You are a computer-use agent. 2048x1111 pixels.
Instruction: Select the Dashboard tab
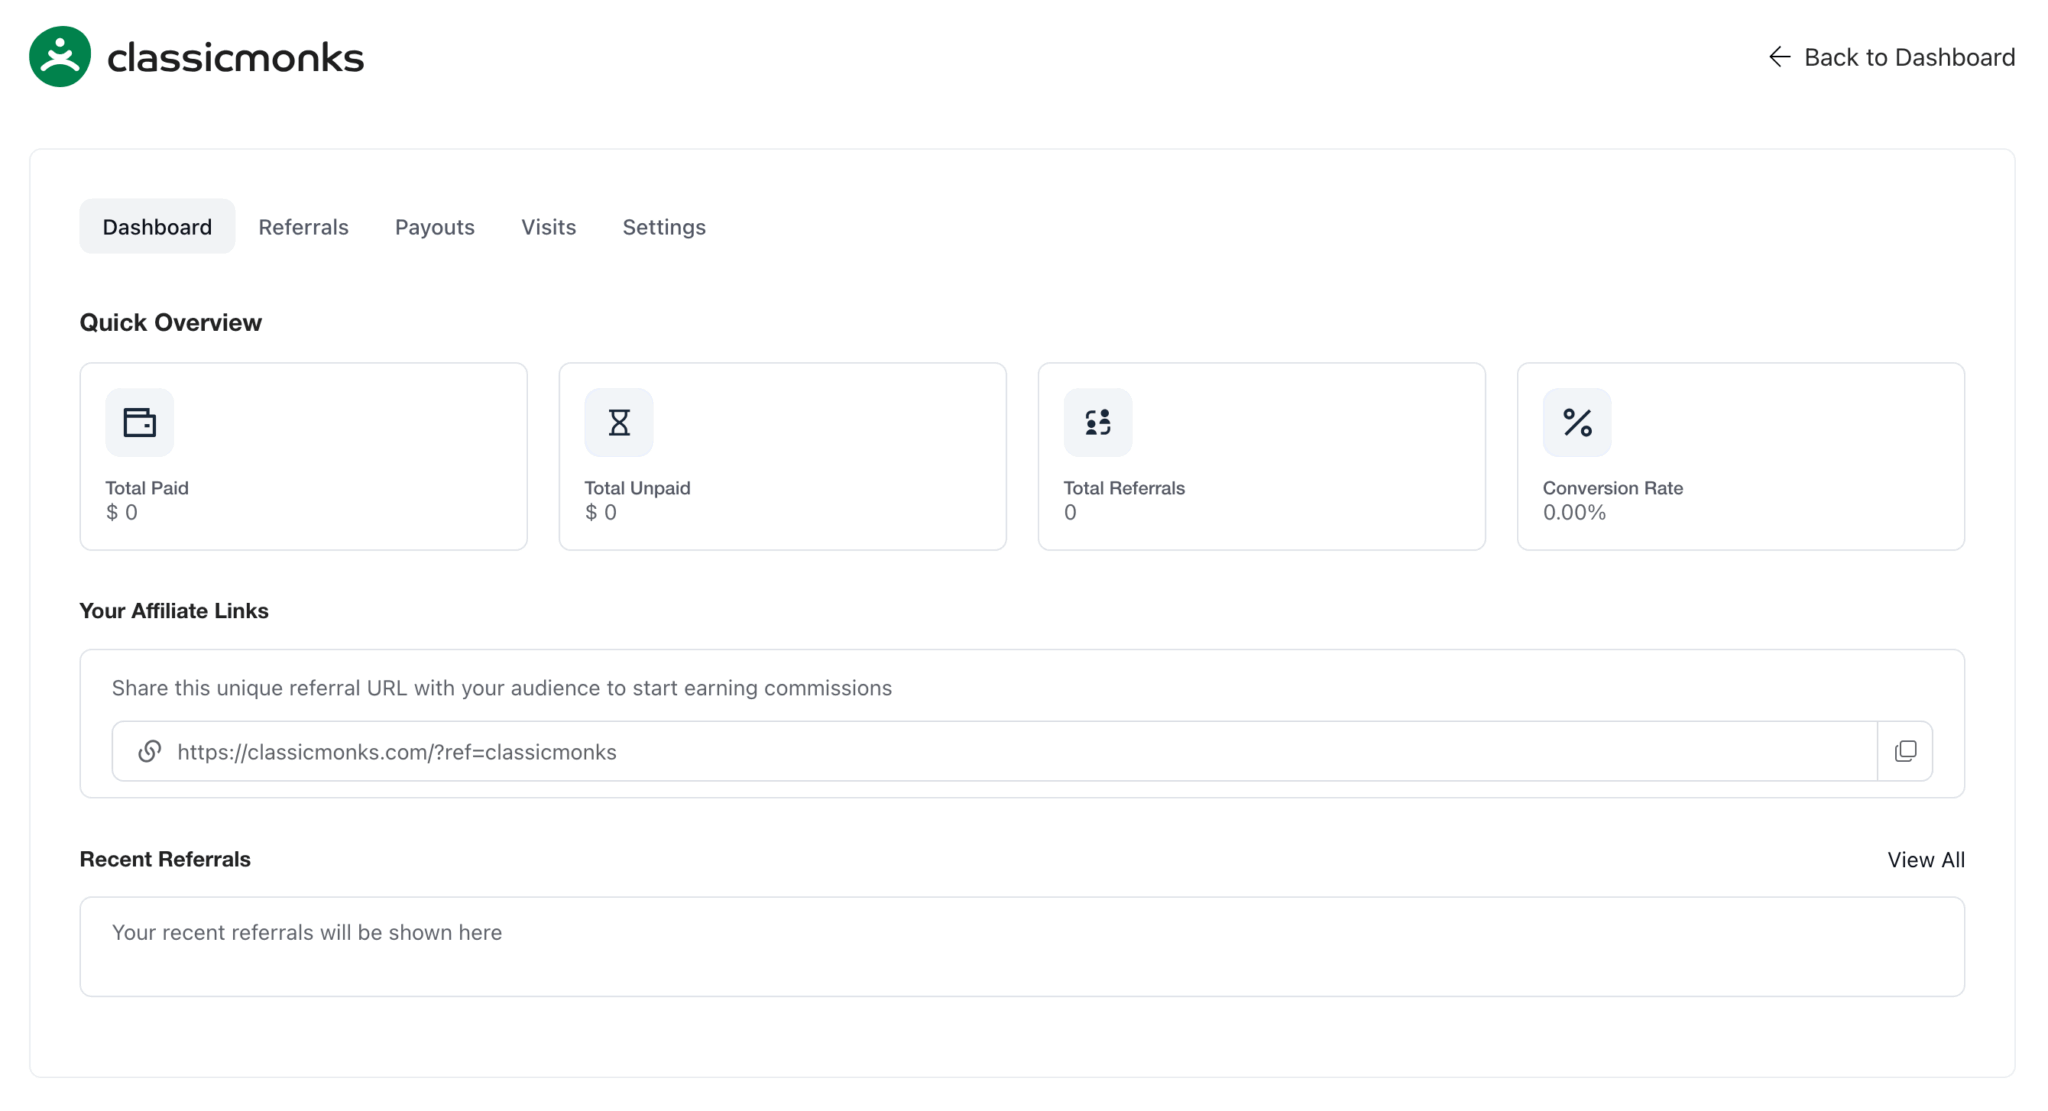[157, 227]
